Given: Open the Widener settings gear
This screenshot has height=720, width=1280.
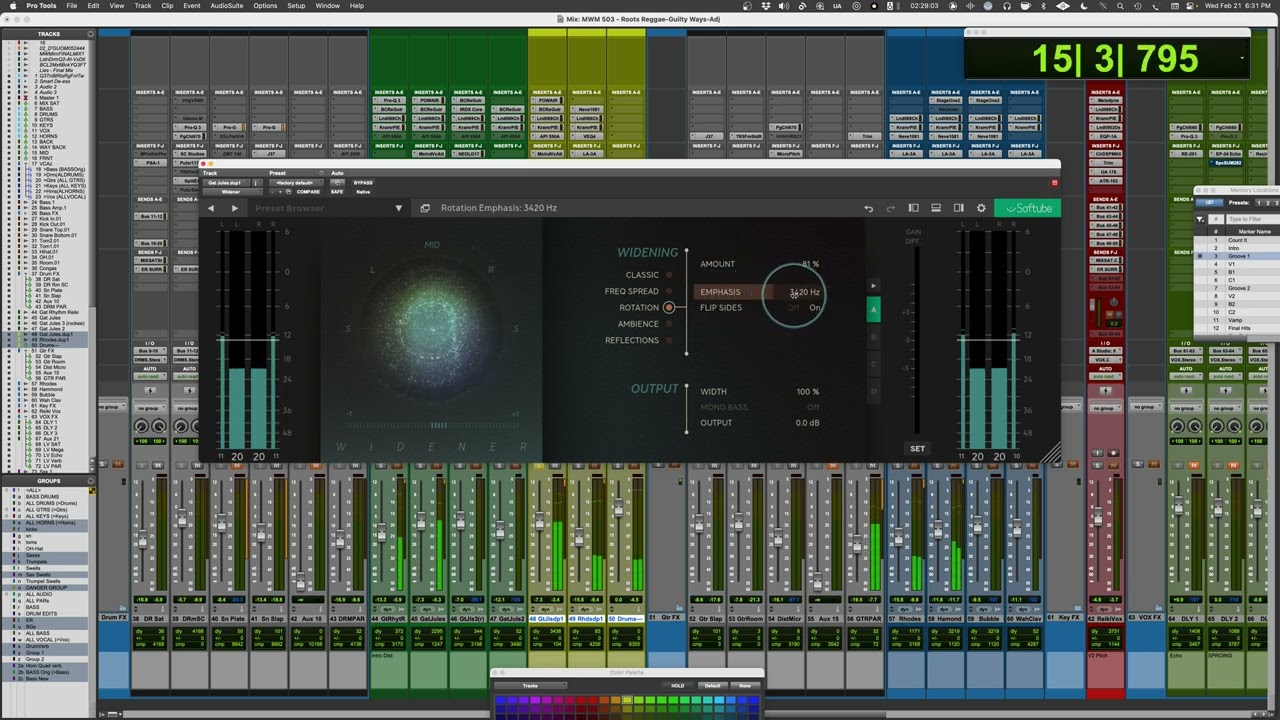Looking at the screenshot, I should click(x=981, y=208).
